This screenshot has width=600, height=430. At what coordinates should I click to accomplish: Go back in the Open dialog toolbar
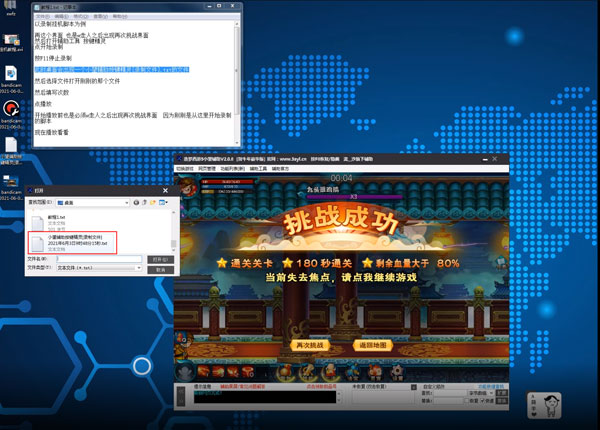click(x=136, y=202)
